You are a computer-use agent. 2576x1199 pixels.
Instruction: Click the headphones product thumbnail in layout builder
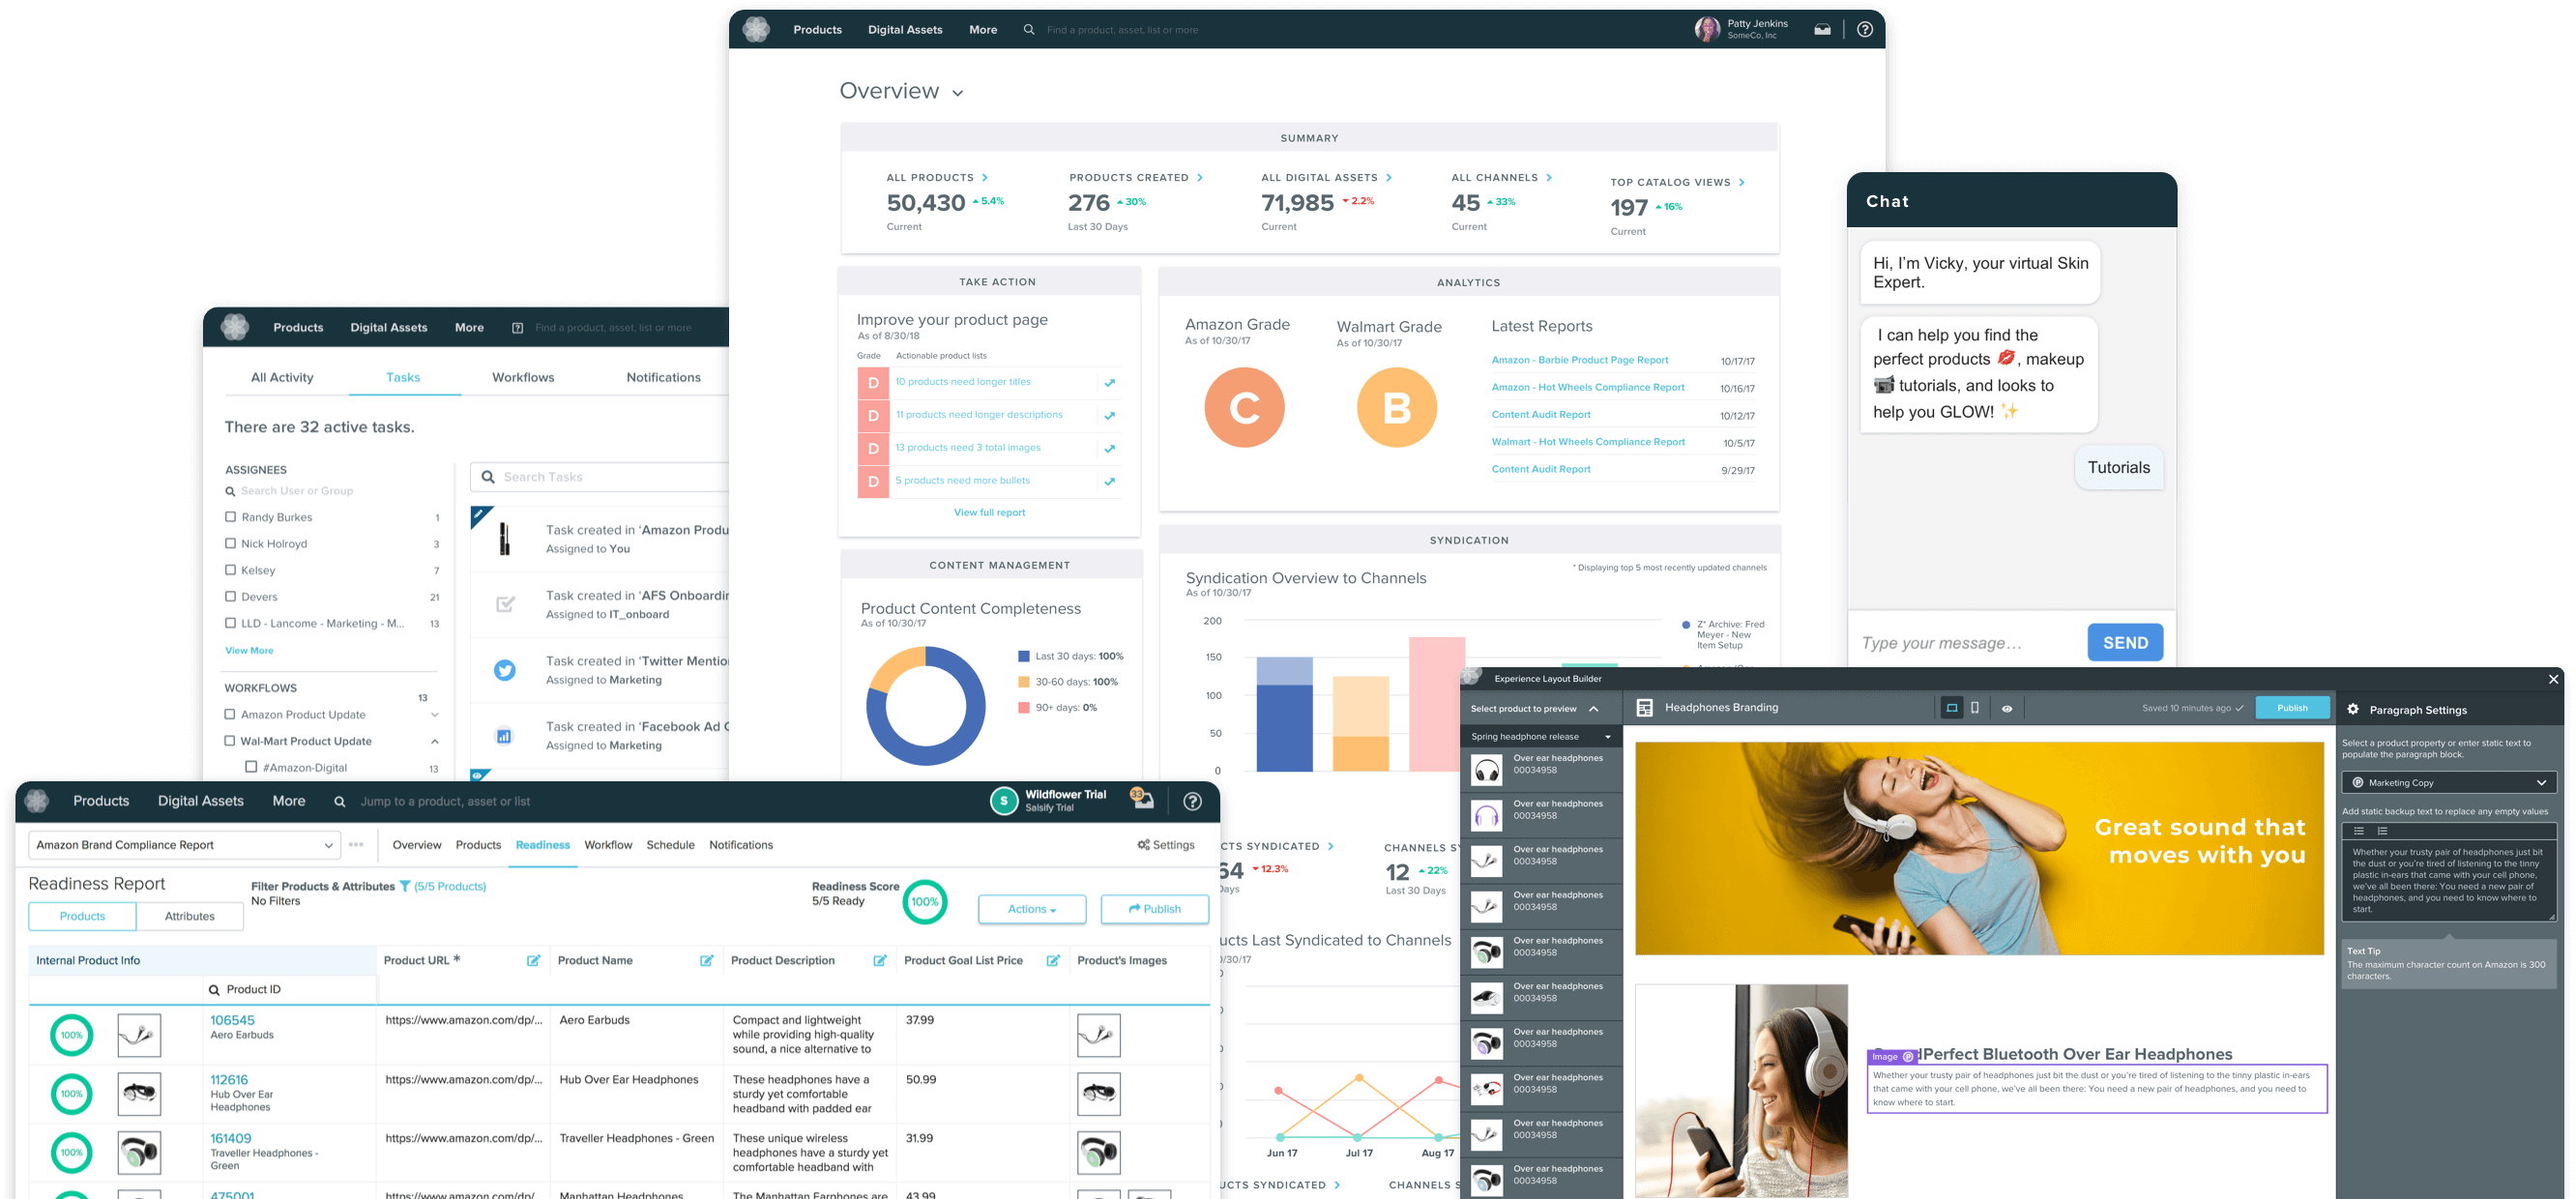[x=1485, y=764]
